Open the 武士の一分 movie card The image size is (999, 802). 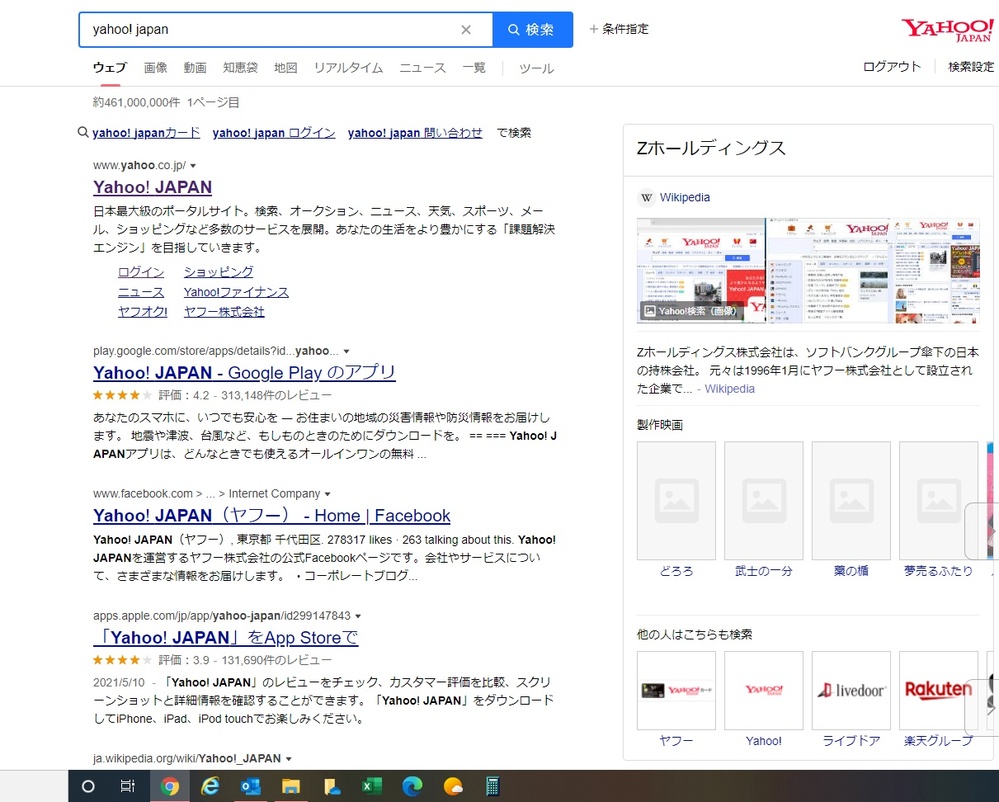tap(763, 510)
